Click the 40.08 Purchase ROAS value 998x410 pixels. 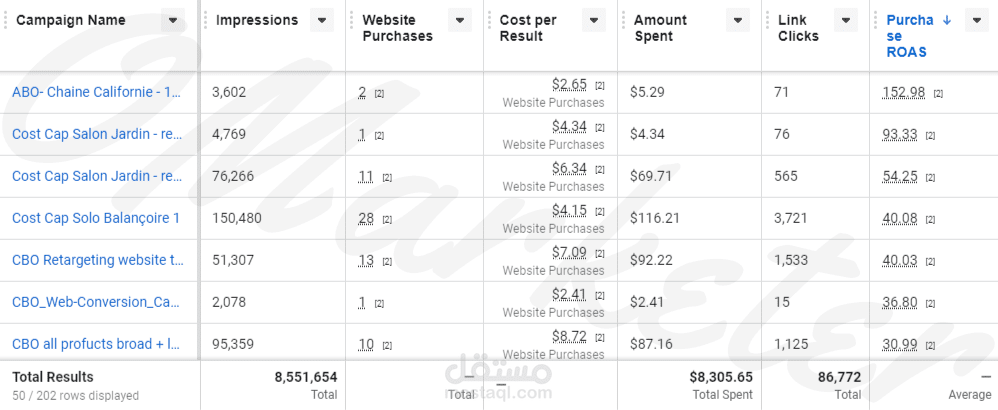[899, 219]
